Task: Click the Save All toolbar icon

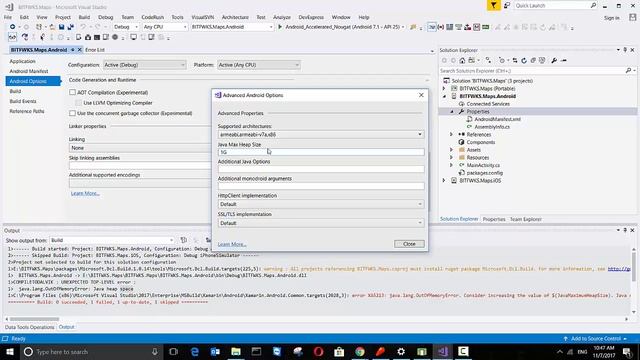Action: [71, 27]
